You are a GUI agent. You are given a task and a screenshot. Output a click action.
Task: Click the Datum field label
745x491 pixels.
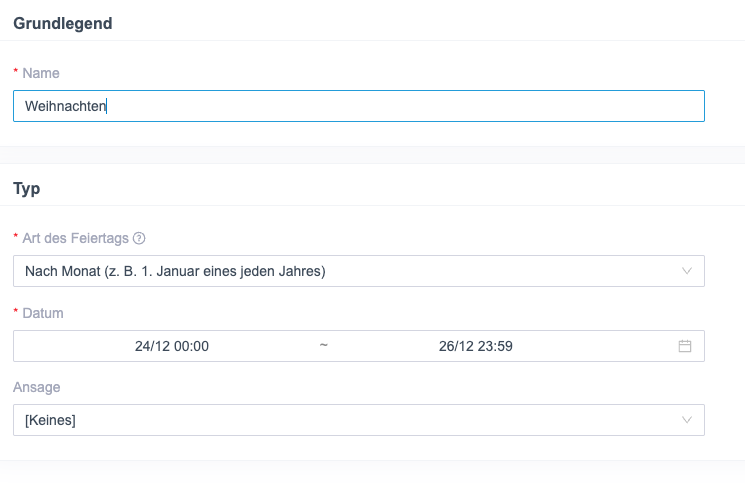point(43,313)
